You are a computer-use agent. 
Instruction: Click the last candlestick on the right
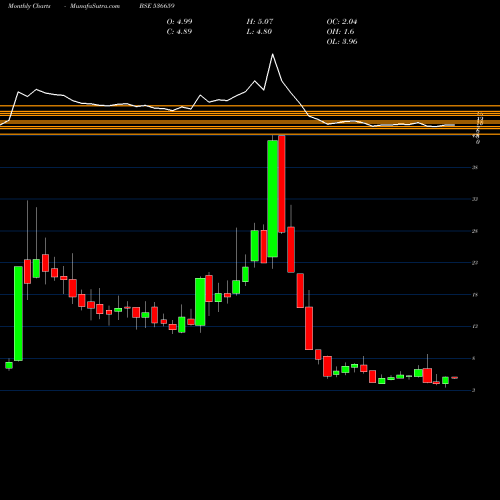pyautogui.click(x=455, y=378)
